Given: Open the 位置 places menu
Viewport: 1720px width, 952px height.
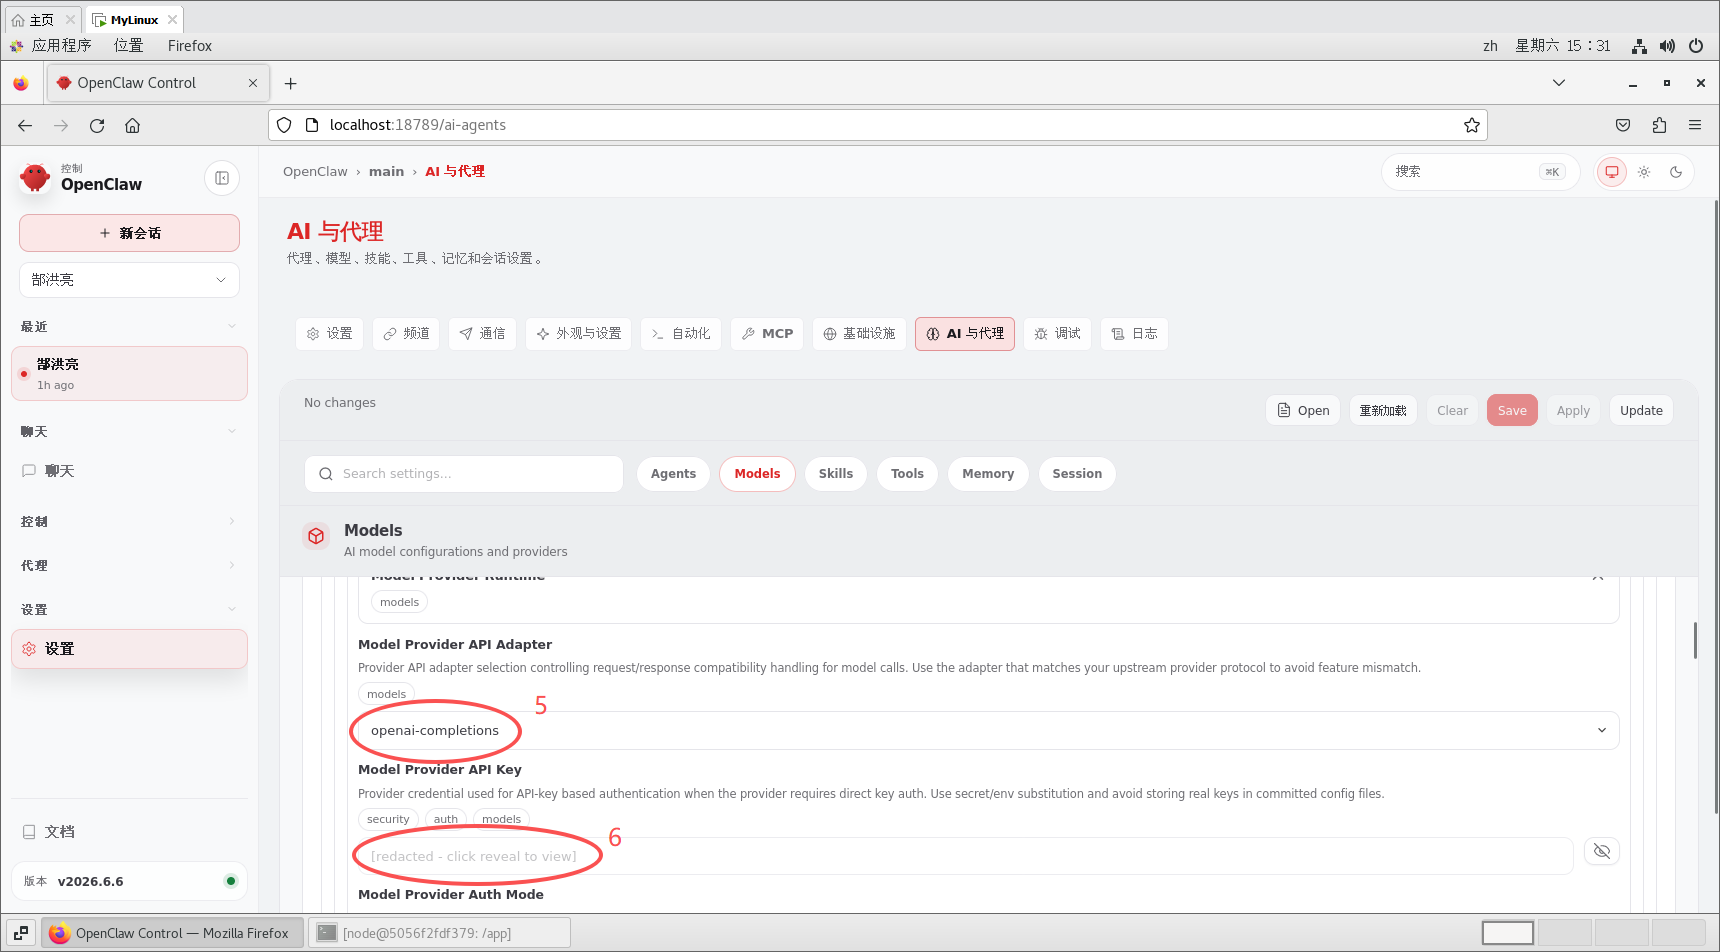Looking at the screenshot, I should [x=128, y=46].
